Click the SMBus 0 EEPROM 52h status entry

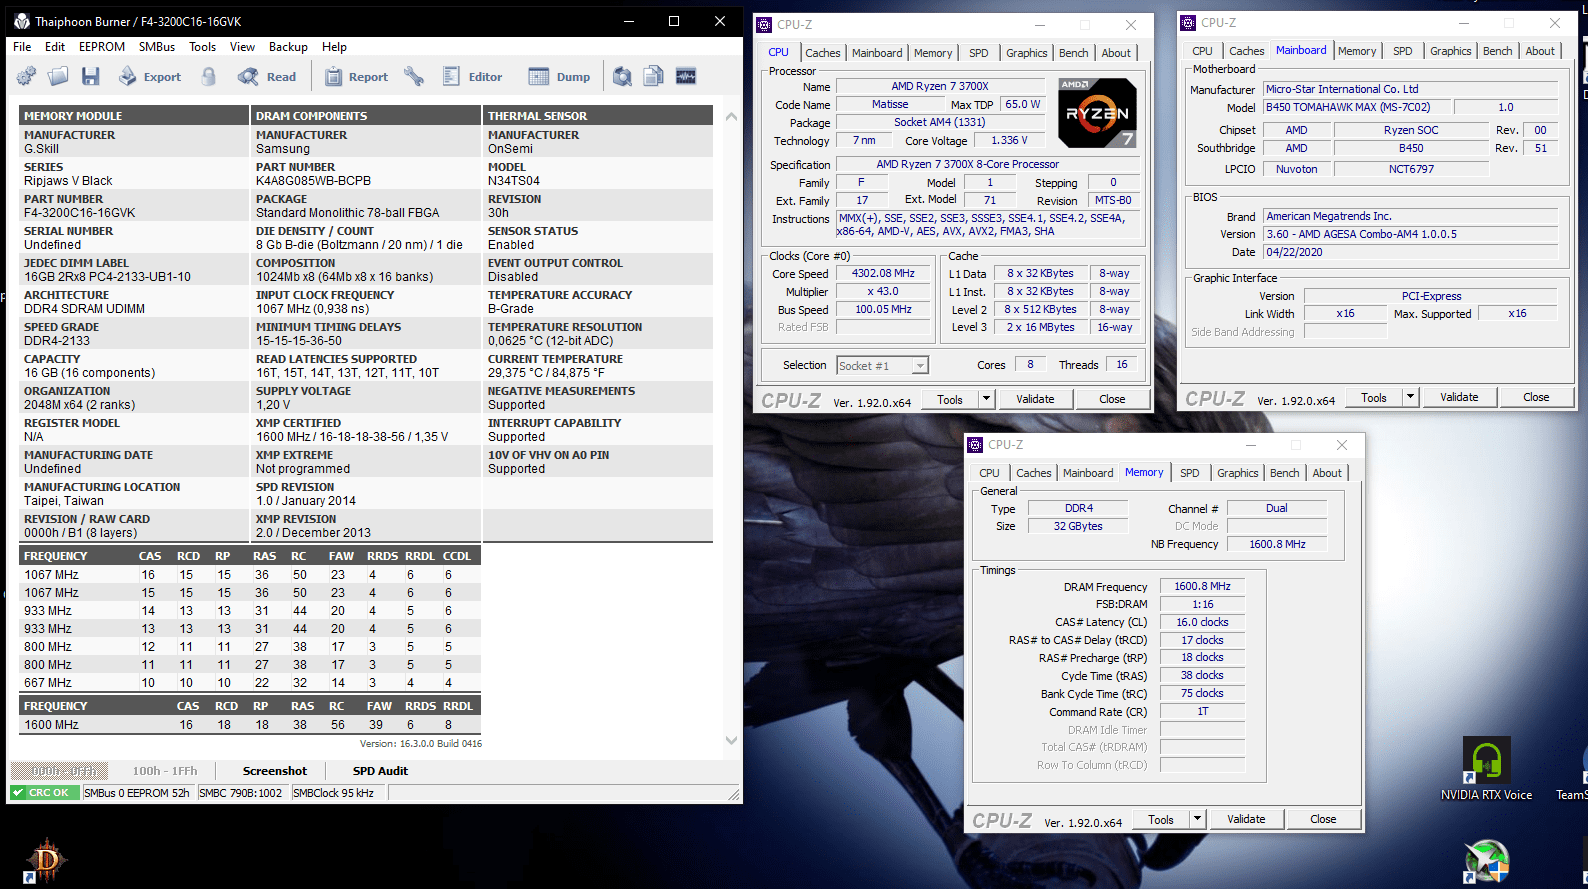tap(138, 793)
